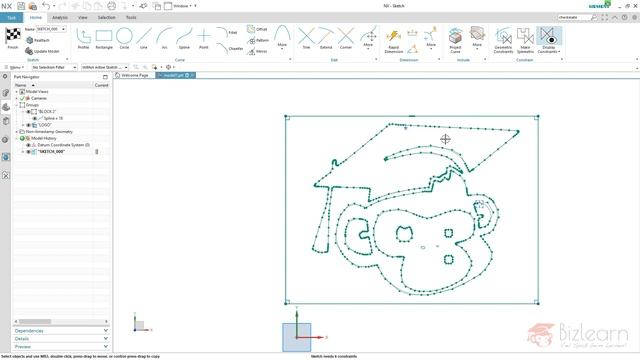Toggle visibility of Datum Coordinate System
Screen dimensions: 640x360
click(29, 145)
